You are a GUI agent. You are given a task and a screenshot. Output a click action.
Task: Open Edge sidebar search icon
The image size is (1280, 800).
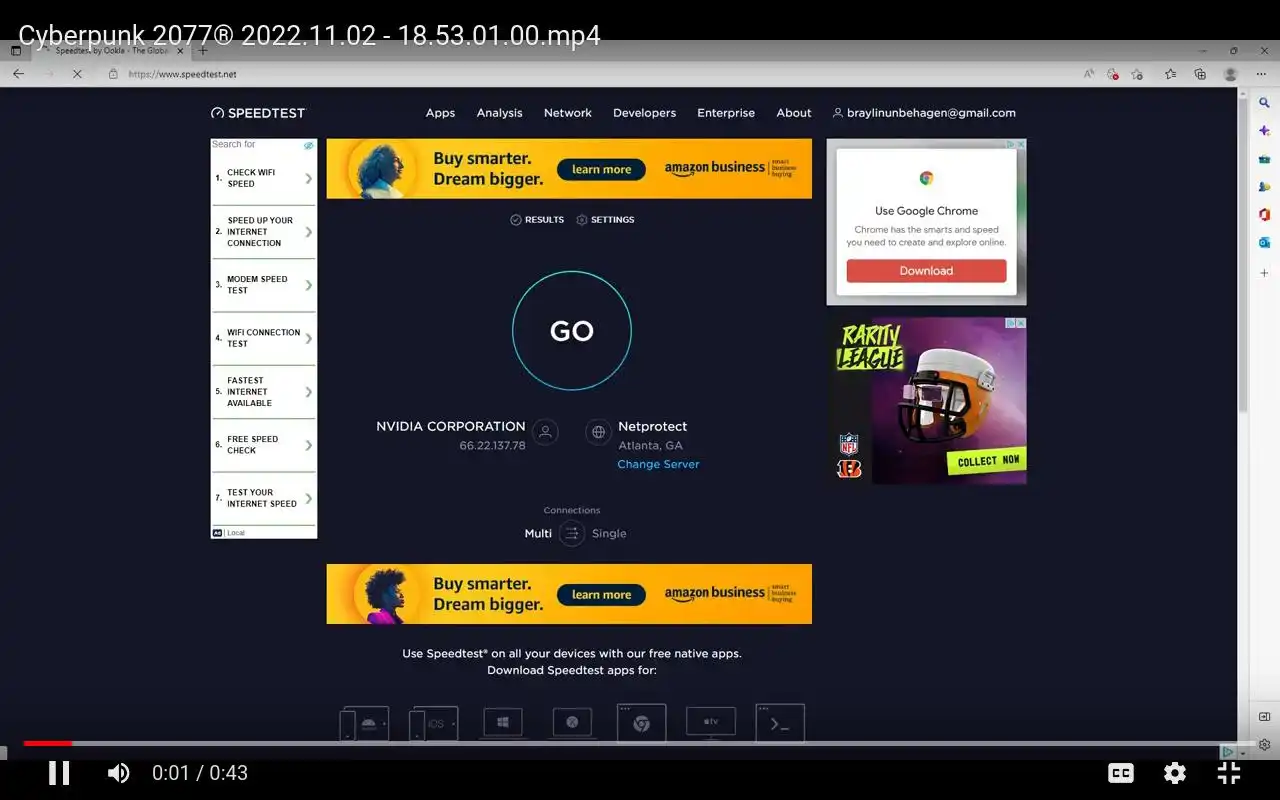[x=1264, y=102]
